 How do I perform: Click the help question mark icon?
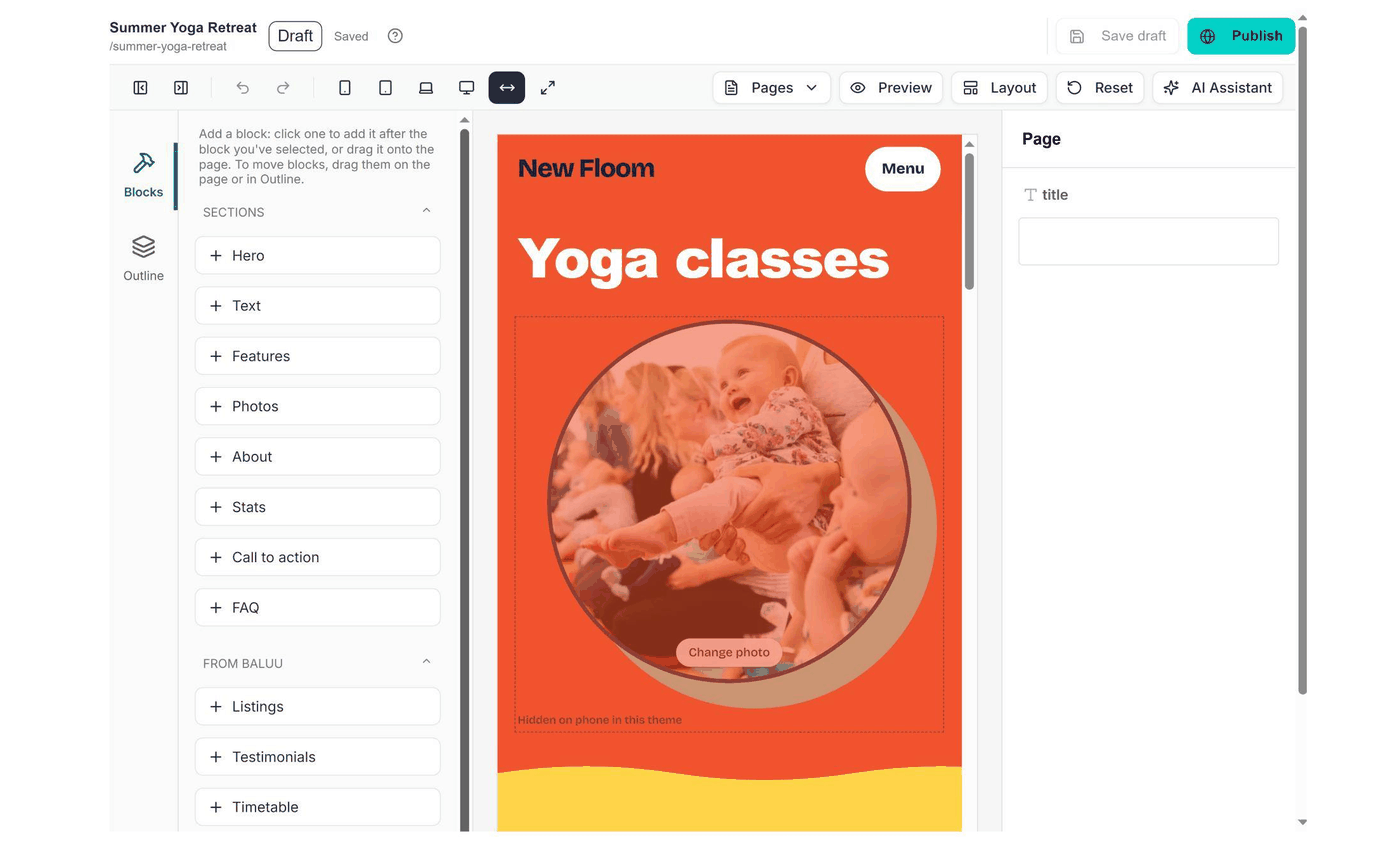coord(395,36)
